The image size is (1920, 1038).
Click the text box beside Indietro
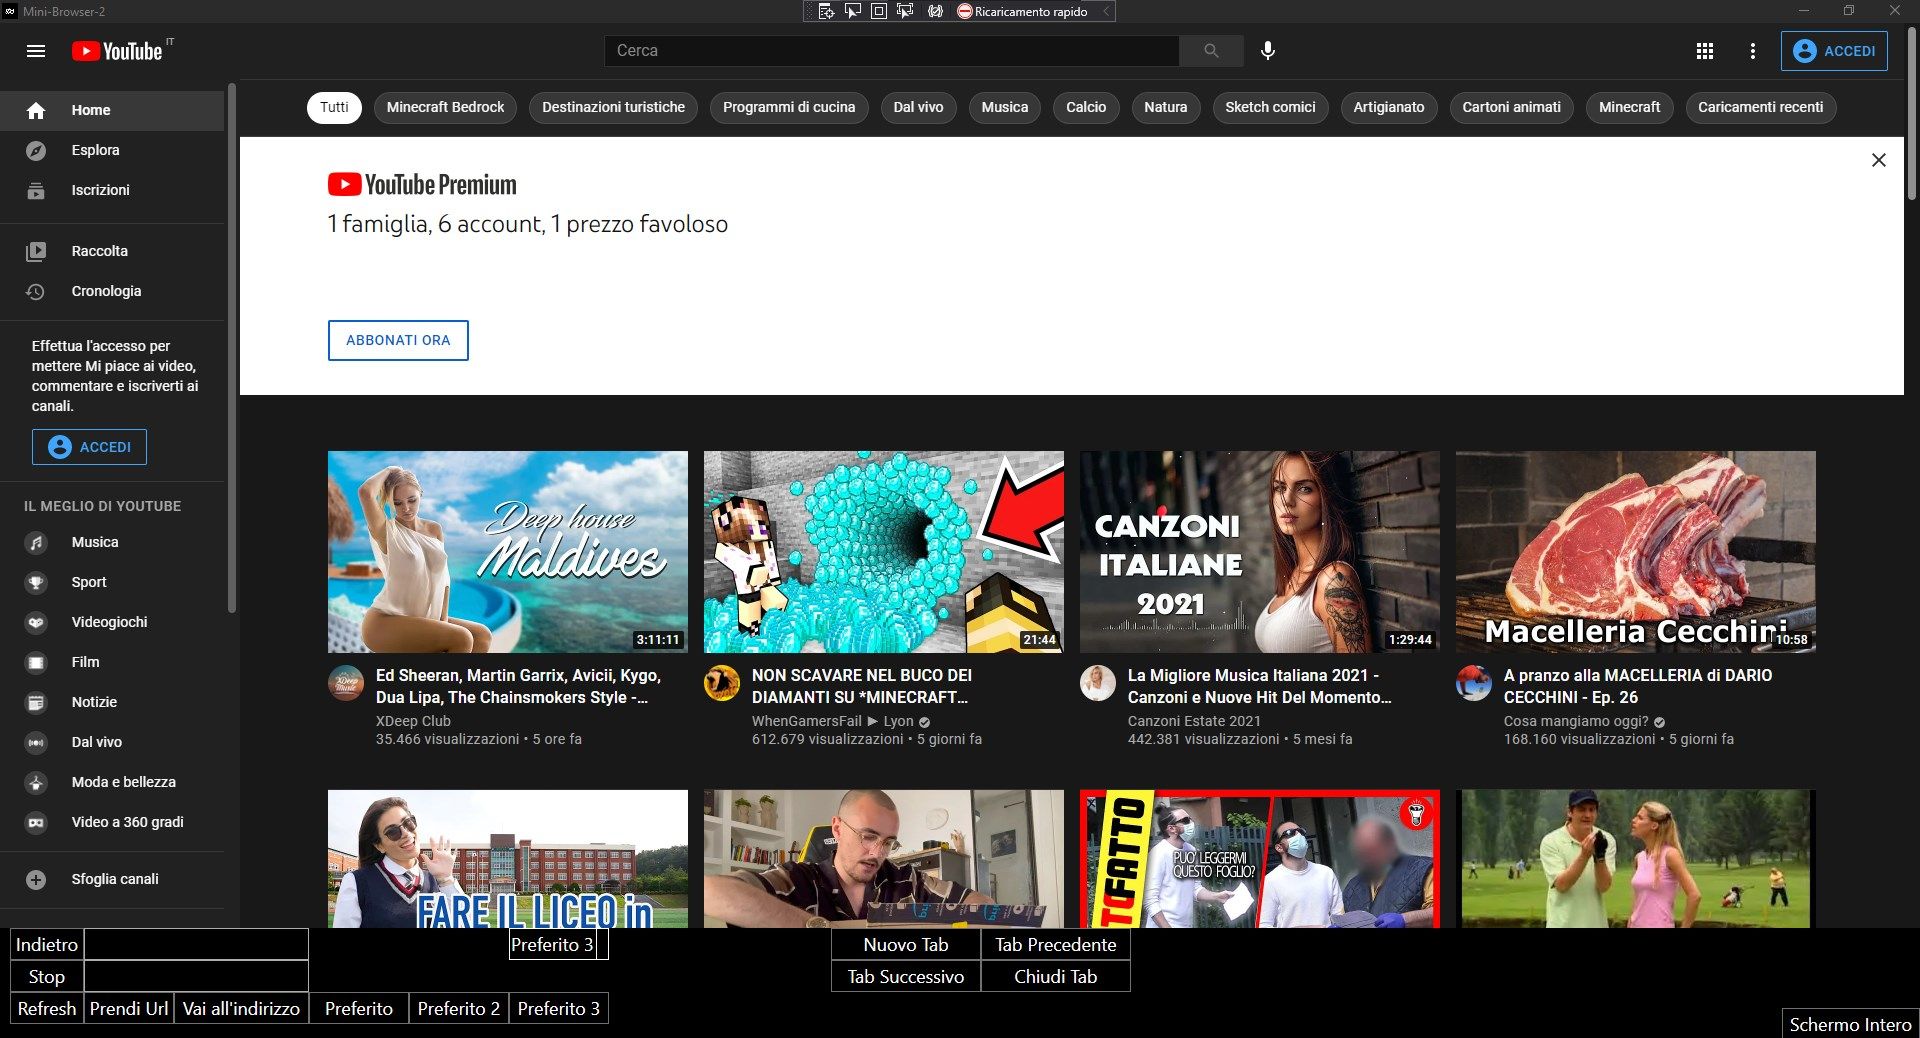[x=196, y=945]
